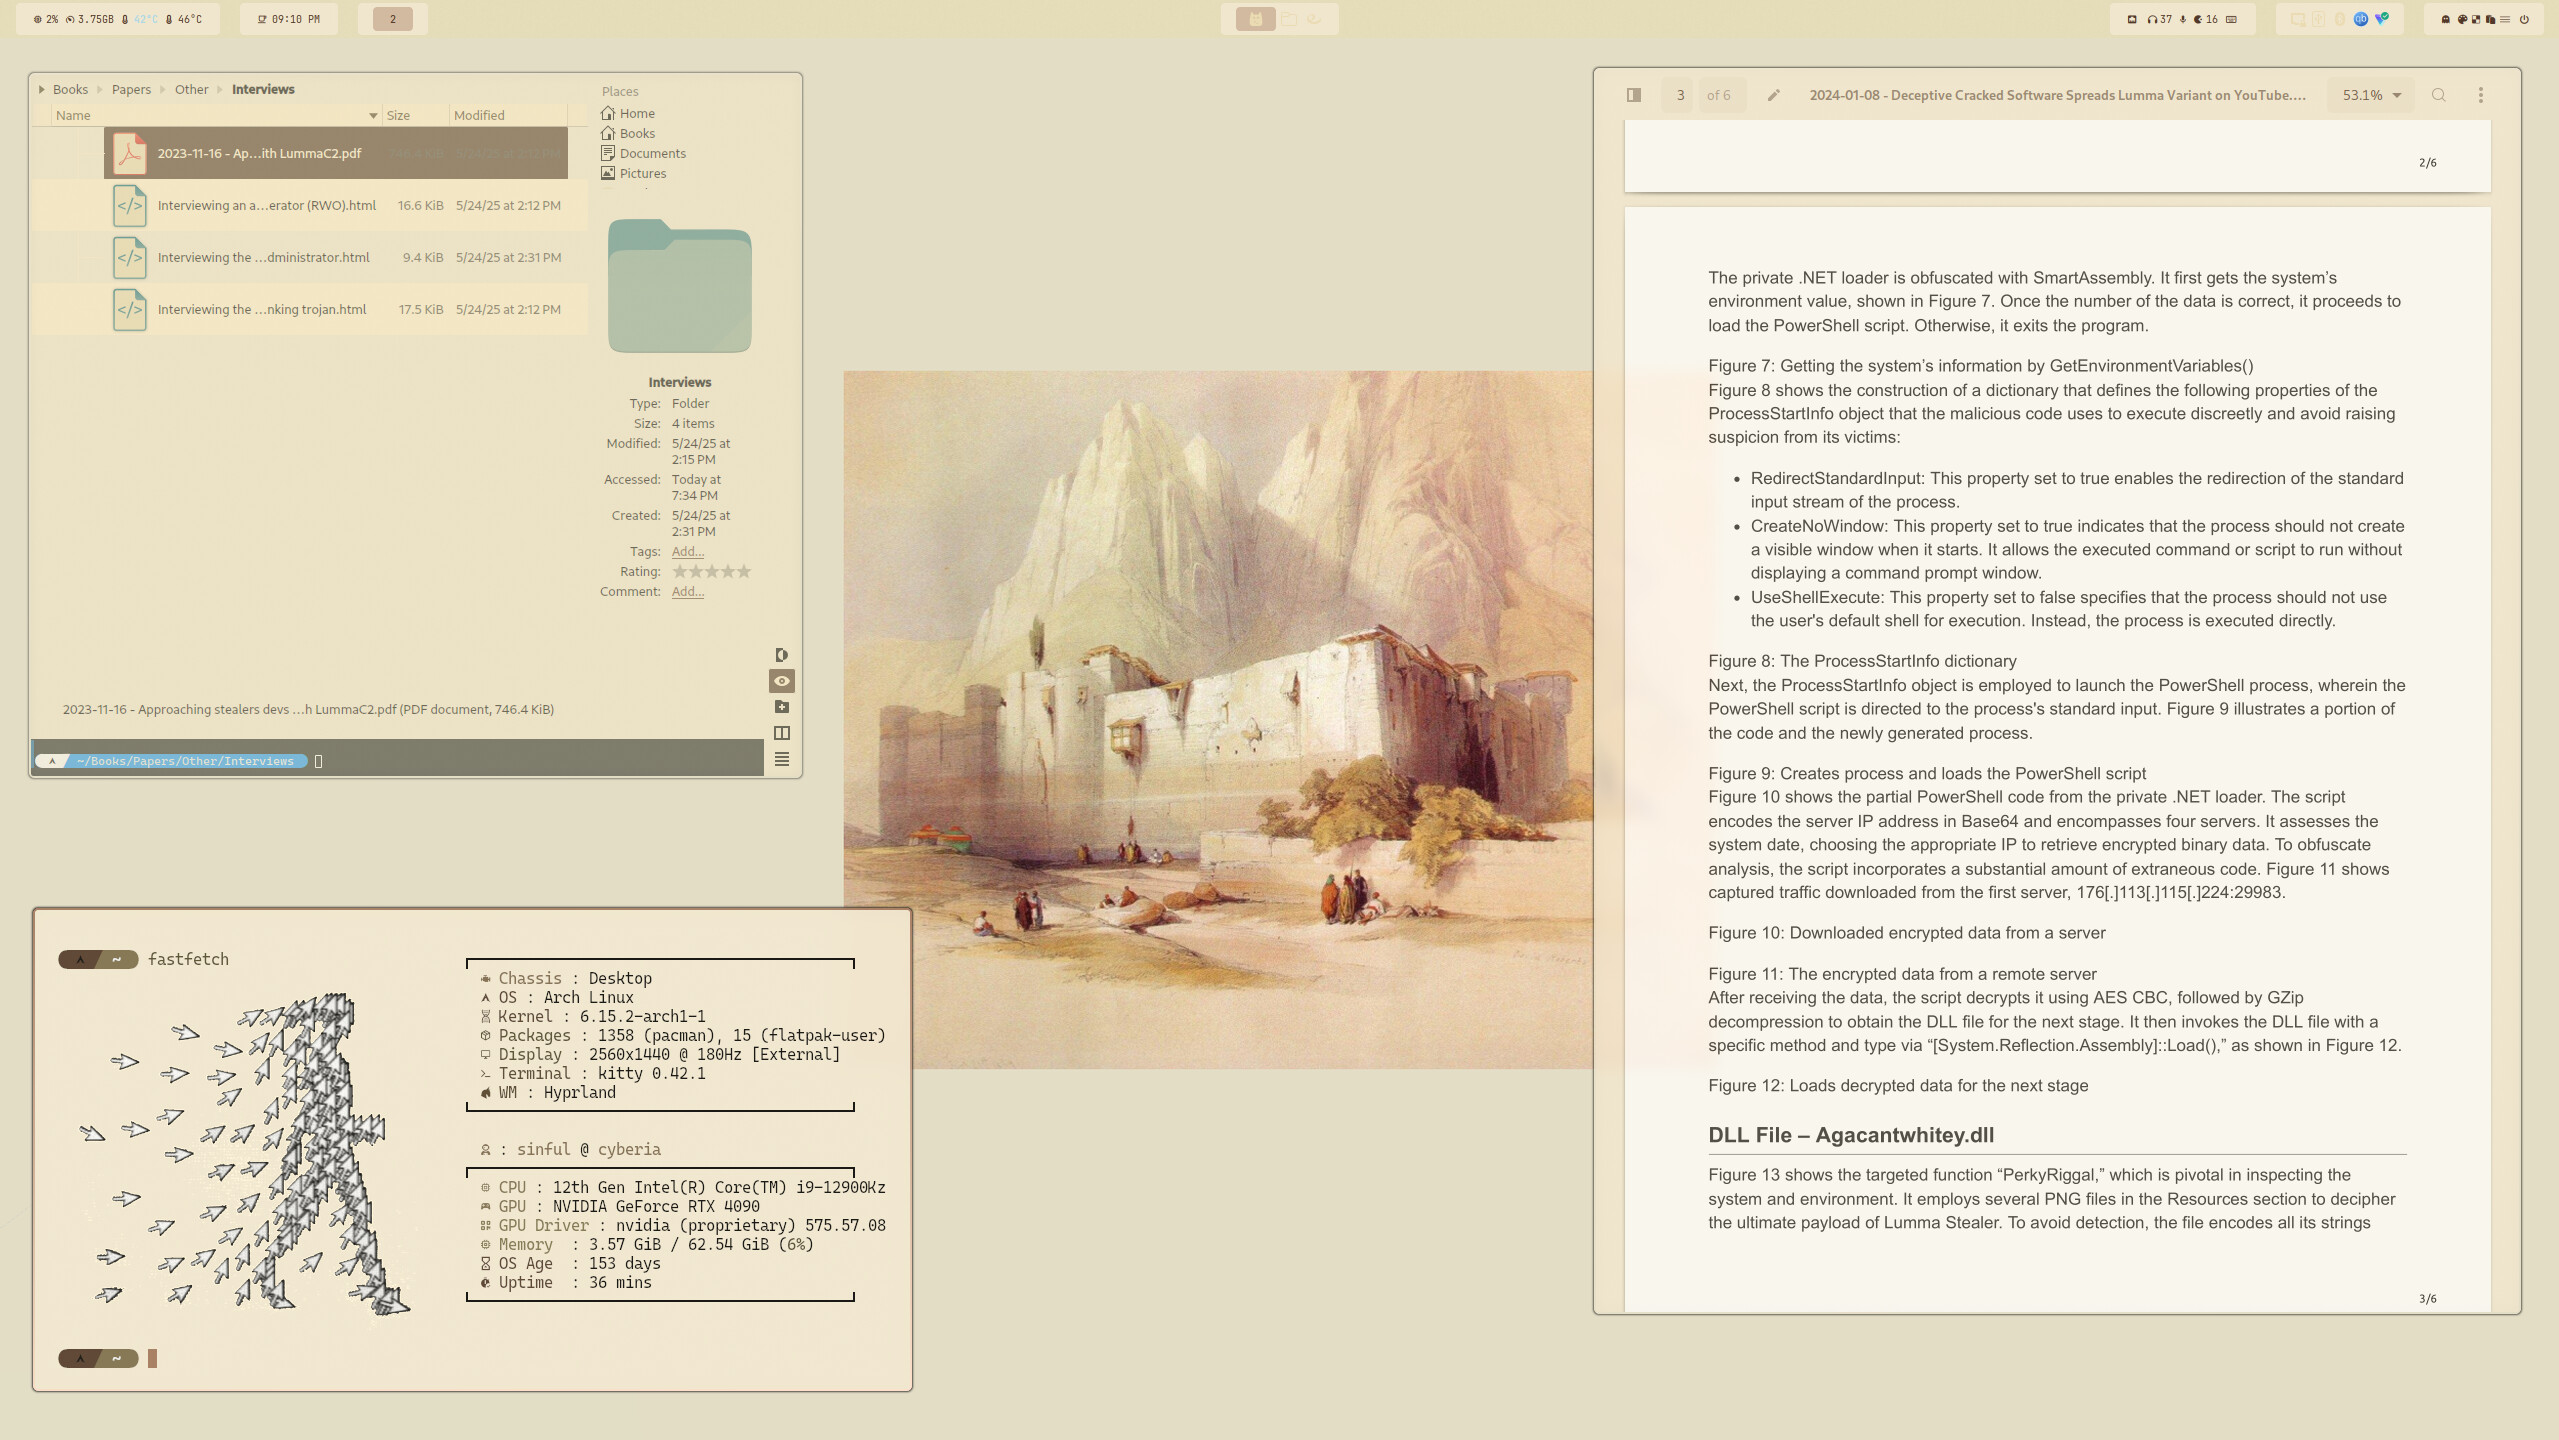Click the keyboard layout icon in top bar
This screenshot has width=2559, height=1440.
pos(2231,19)
